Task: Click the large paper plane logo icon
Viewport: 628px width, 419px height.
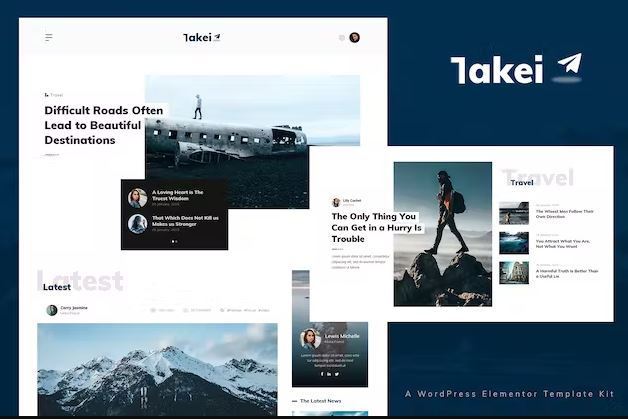Action: (569, 66)
